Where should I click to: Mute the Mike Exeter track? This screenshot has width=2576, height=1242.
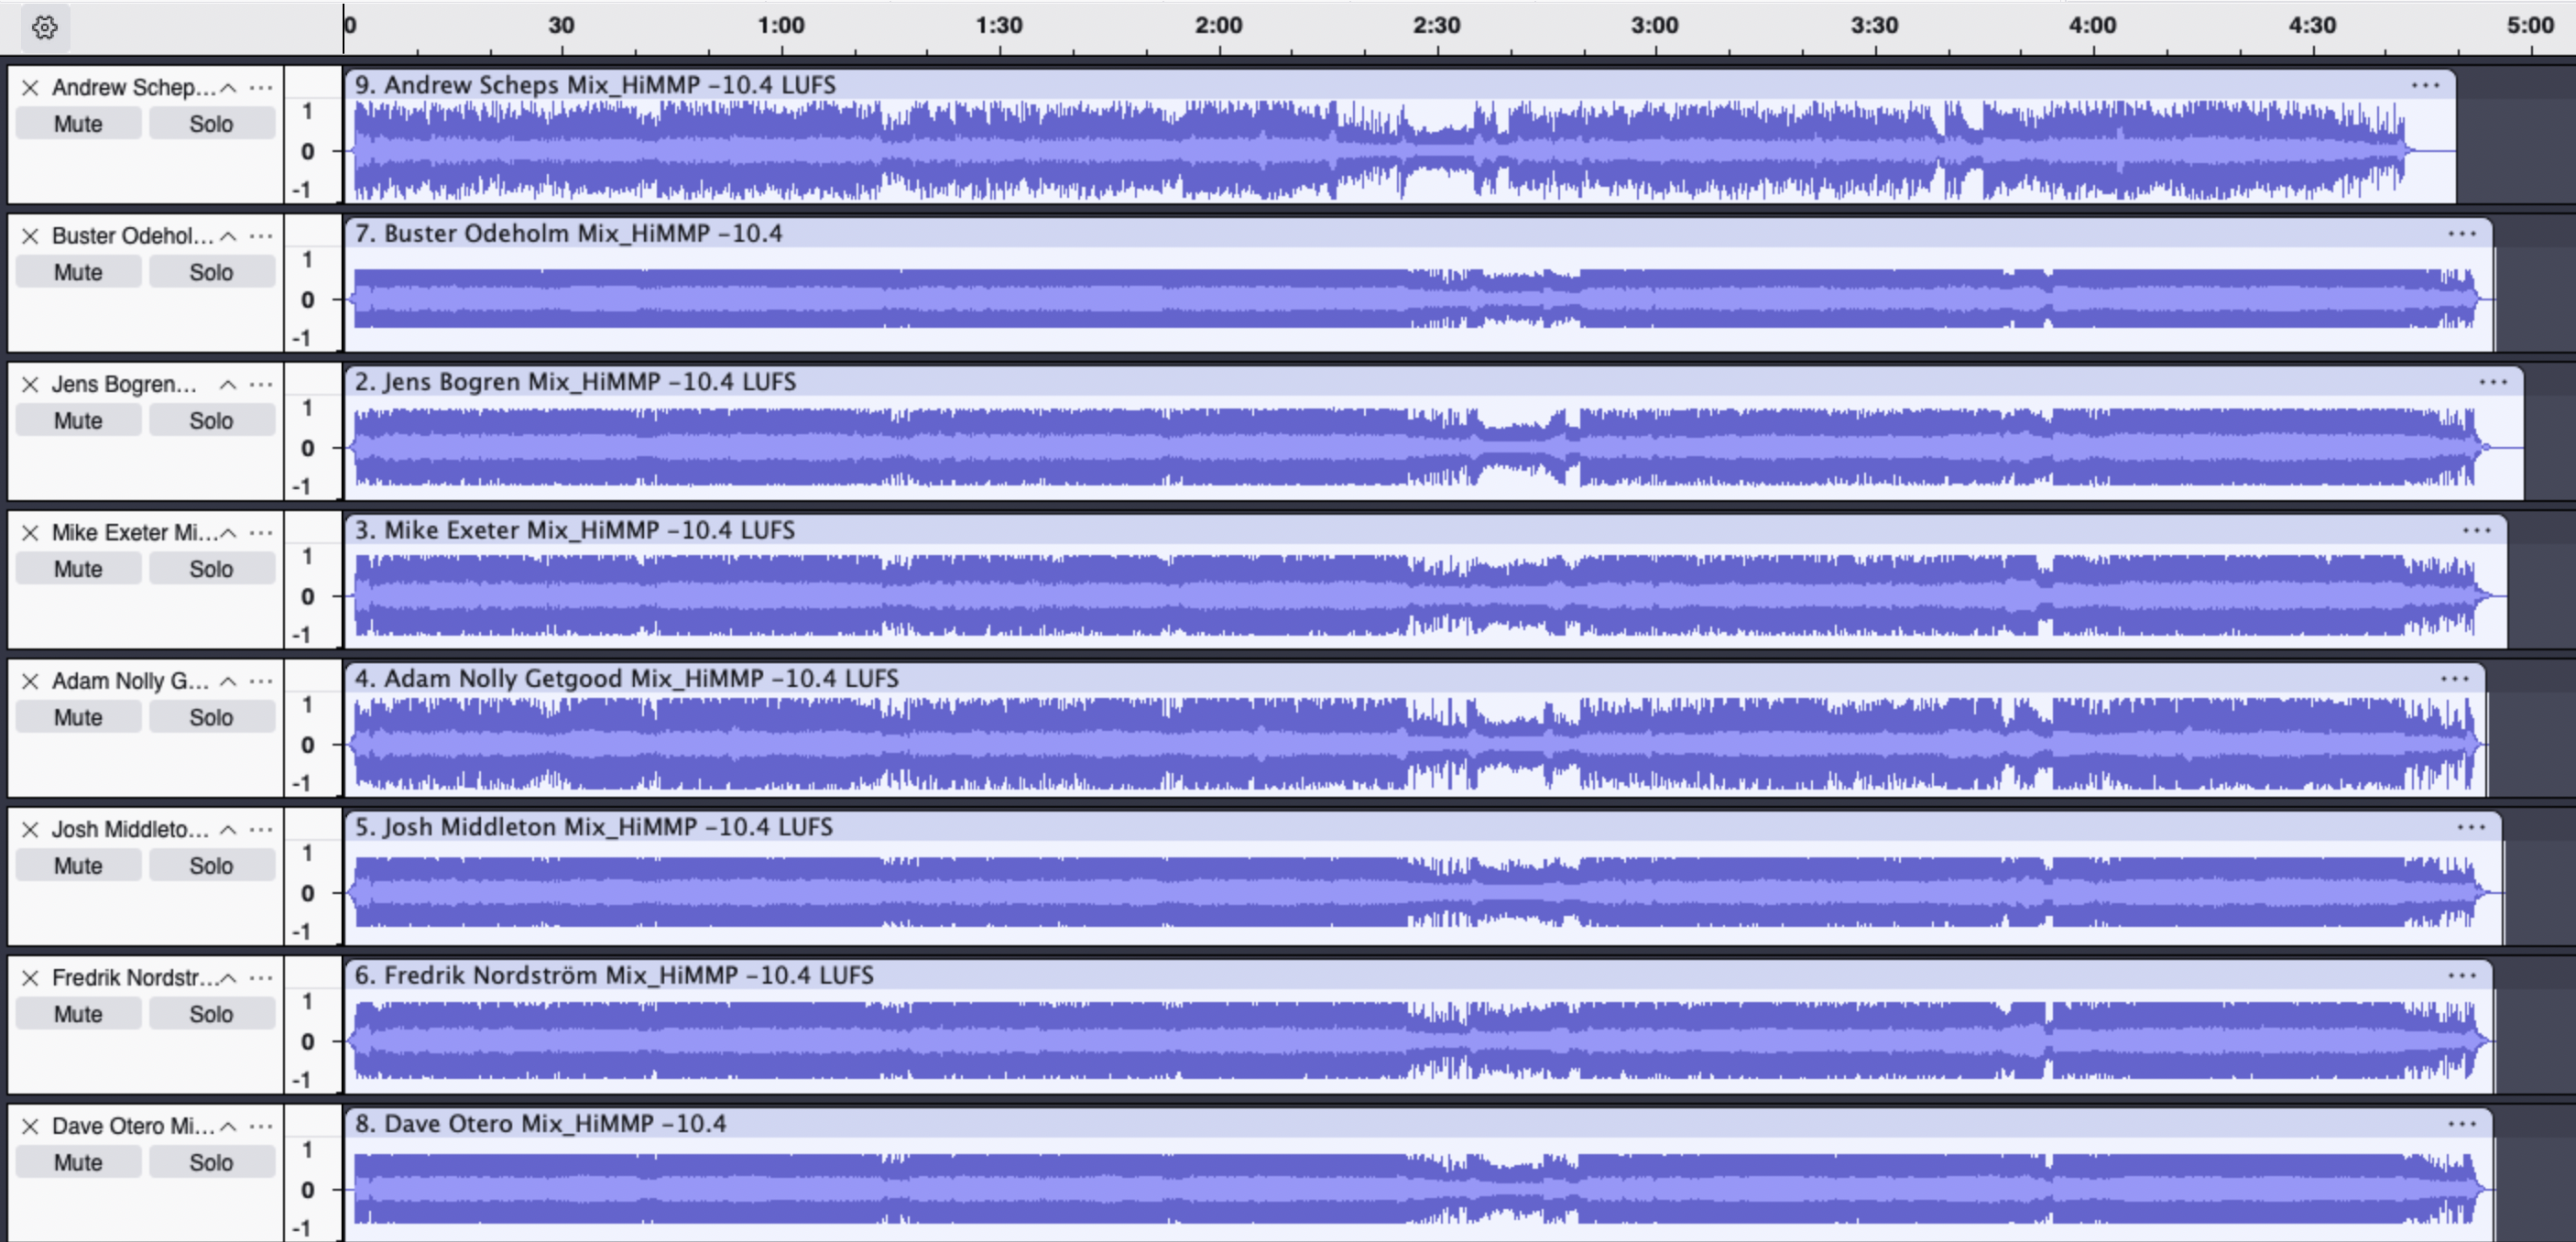pyautogui.click(x=78, y=569)
